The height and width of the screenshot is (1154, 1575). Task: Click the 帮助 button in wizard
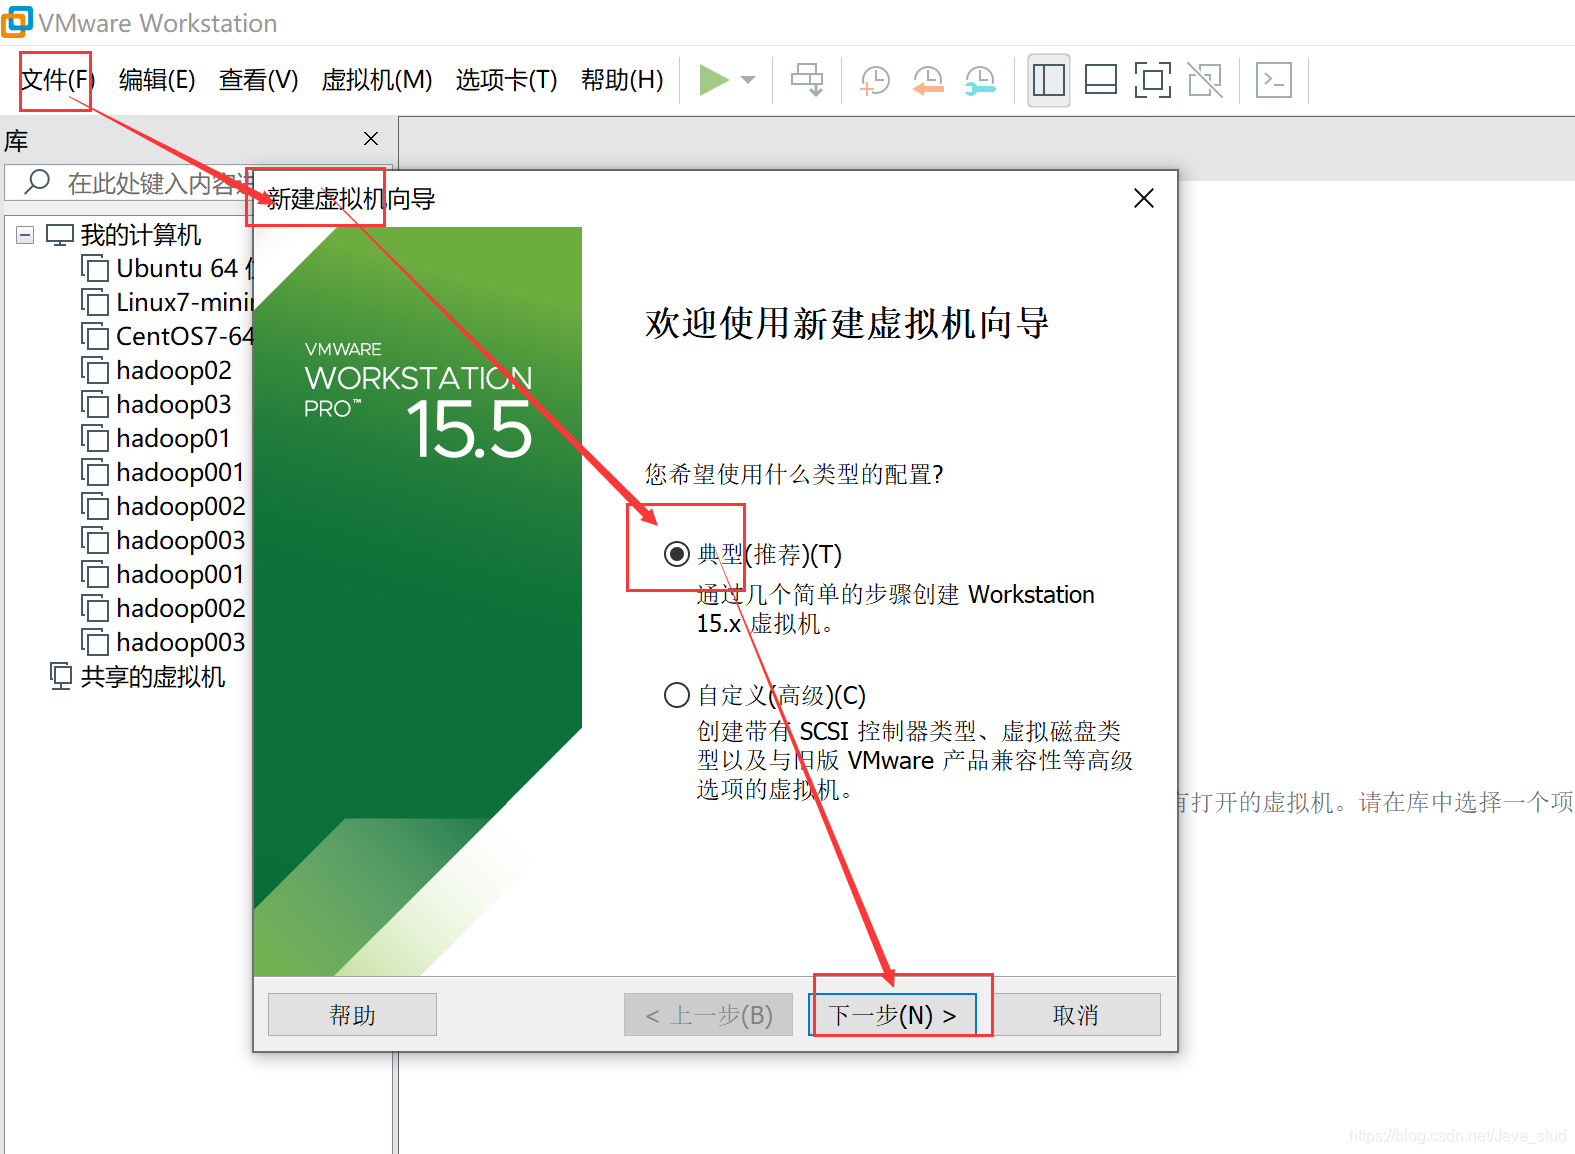pos(352,1015)
